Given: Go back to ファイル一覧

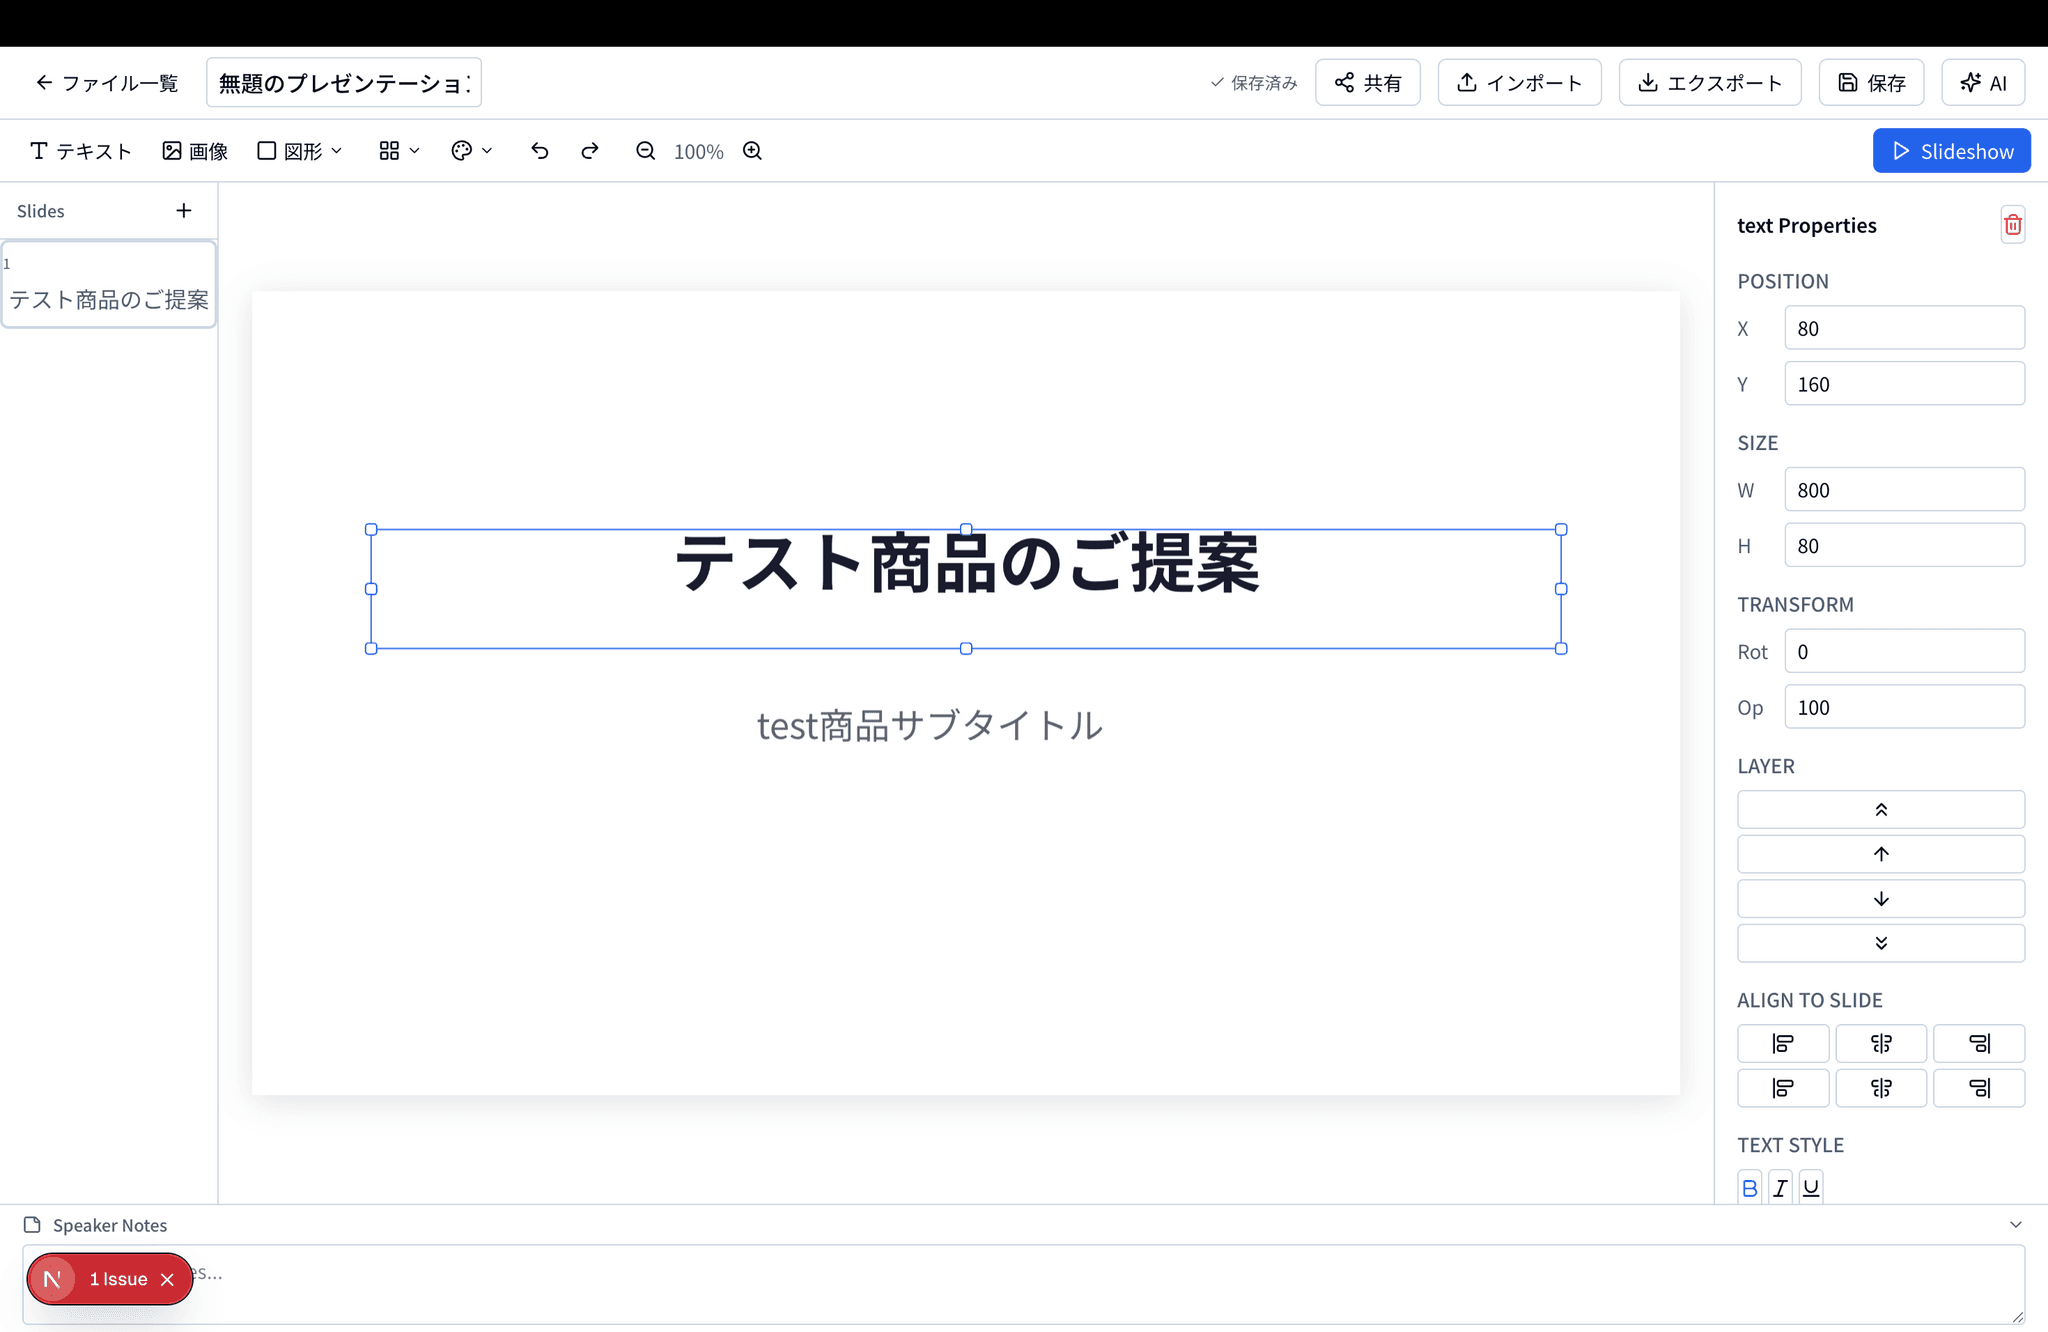Looking at the screenshot, I should coord(107,83).
